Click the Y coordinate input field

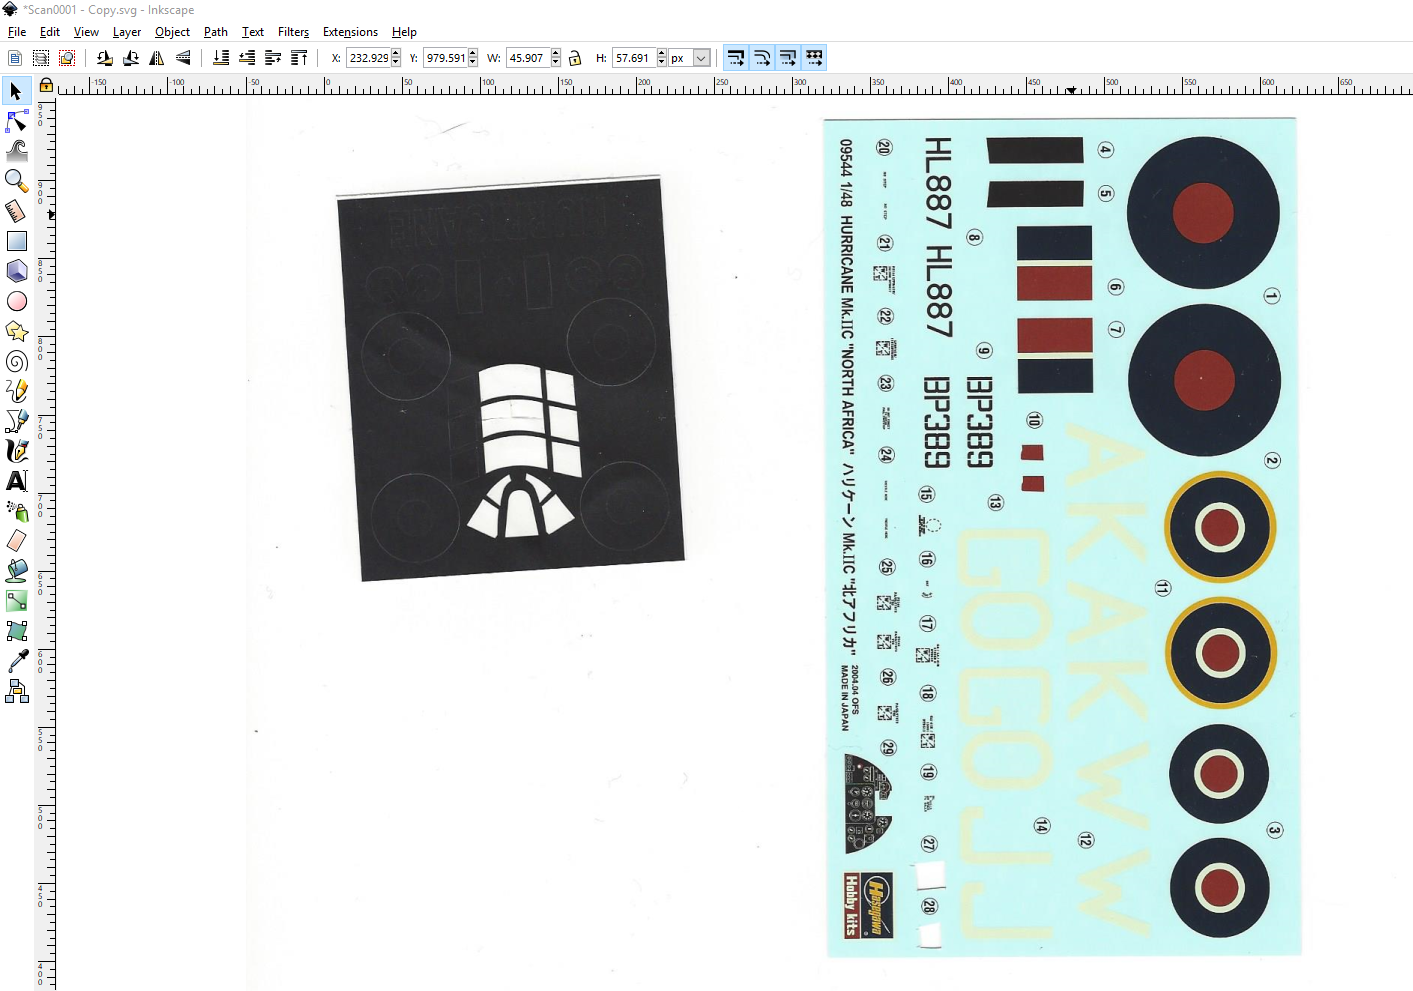click(x=446, y=58)
